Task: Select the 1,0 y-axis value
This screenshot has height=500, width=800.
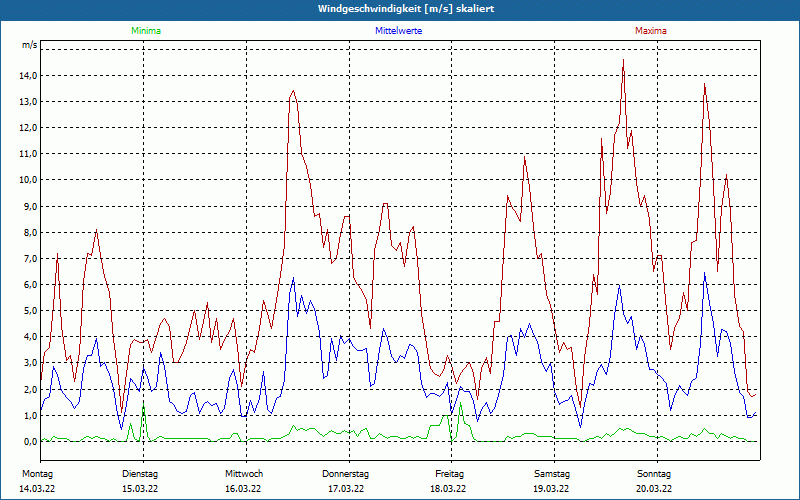Action: [29, 415]
